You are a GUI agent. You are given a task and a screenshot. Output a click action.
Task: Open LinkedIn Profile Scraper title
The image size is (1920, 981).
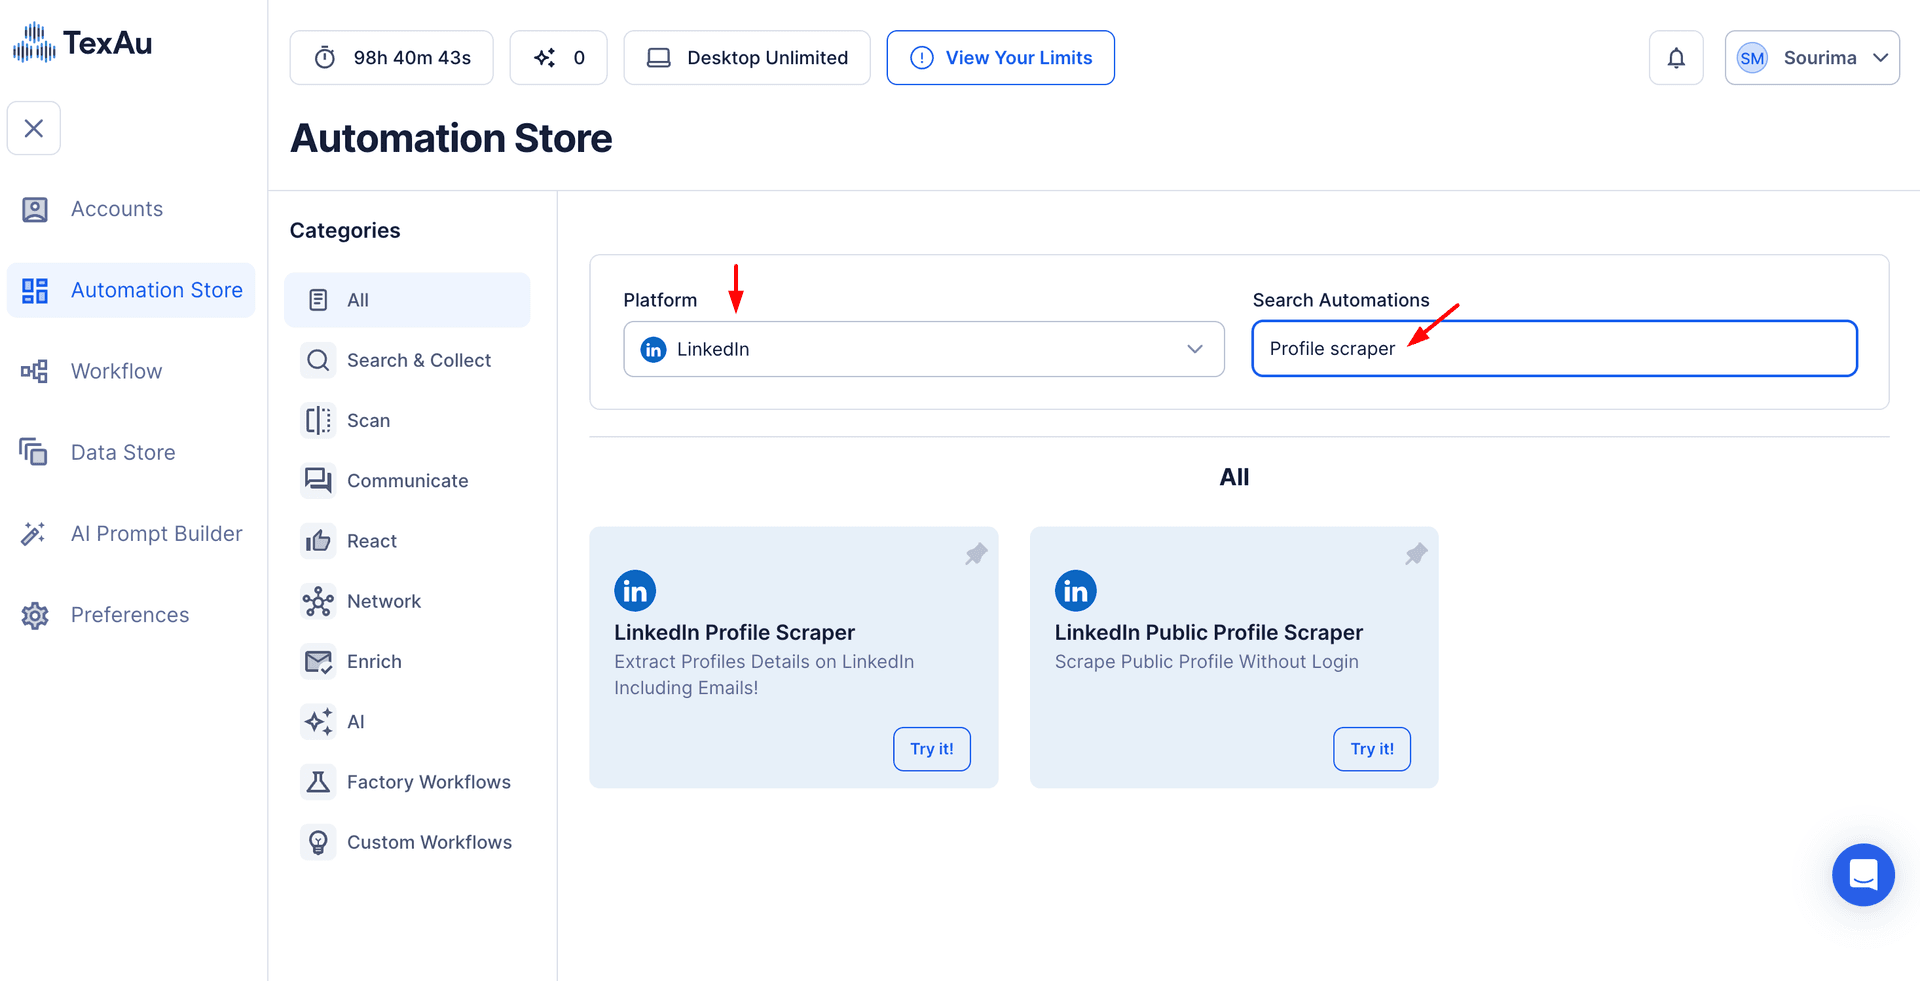point(734,632)
